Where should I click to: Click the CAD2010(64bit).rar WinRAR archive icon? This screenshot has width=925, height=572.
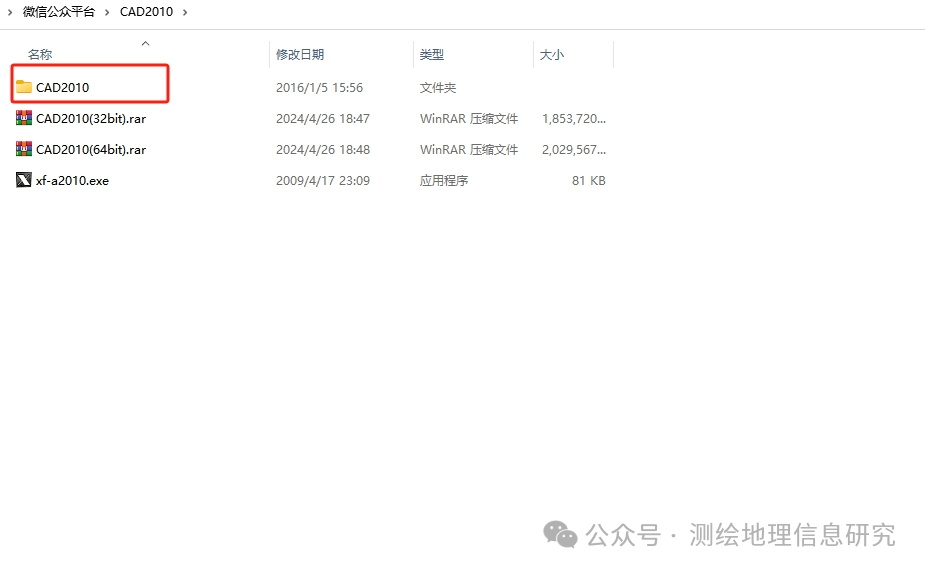[24, 149]
